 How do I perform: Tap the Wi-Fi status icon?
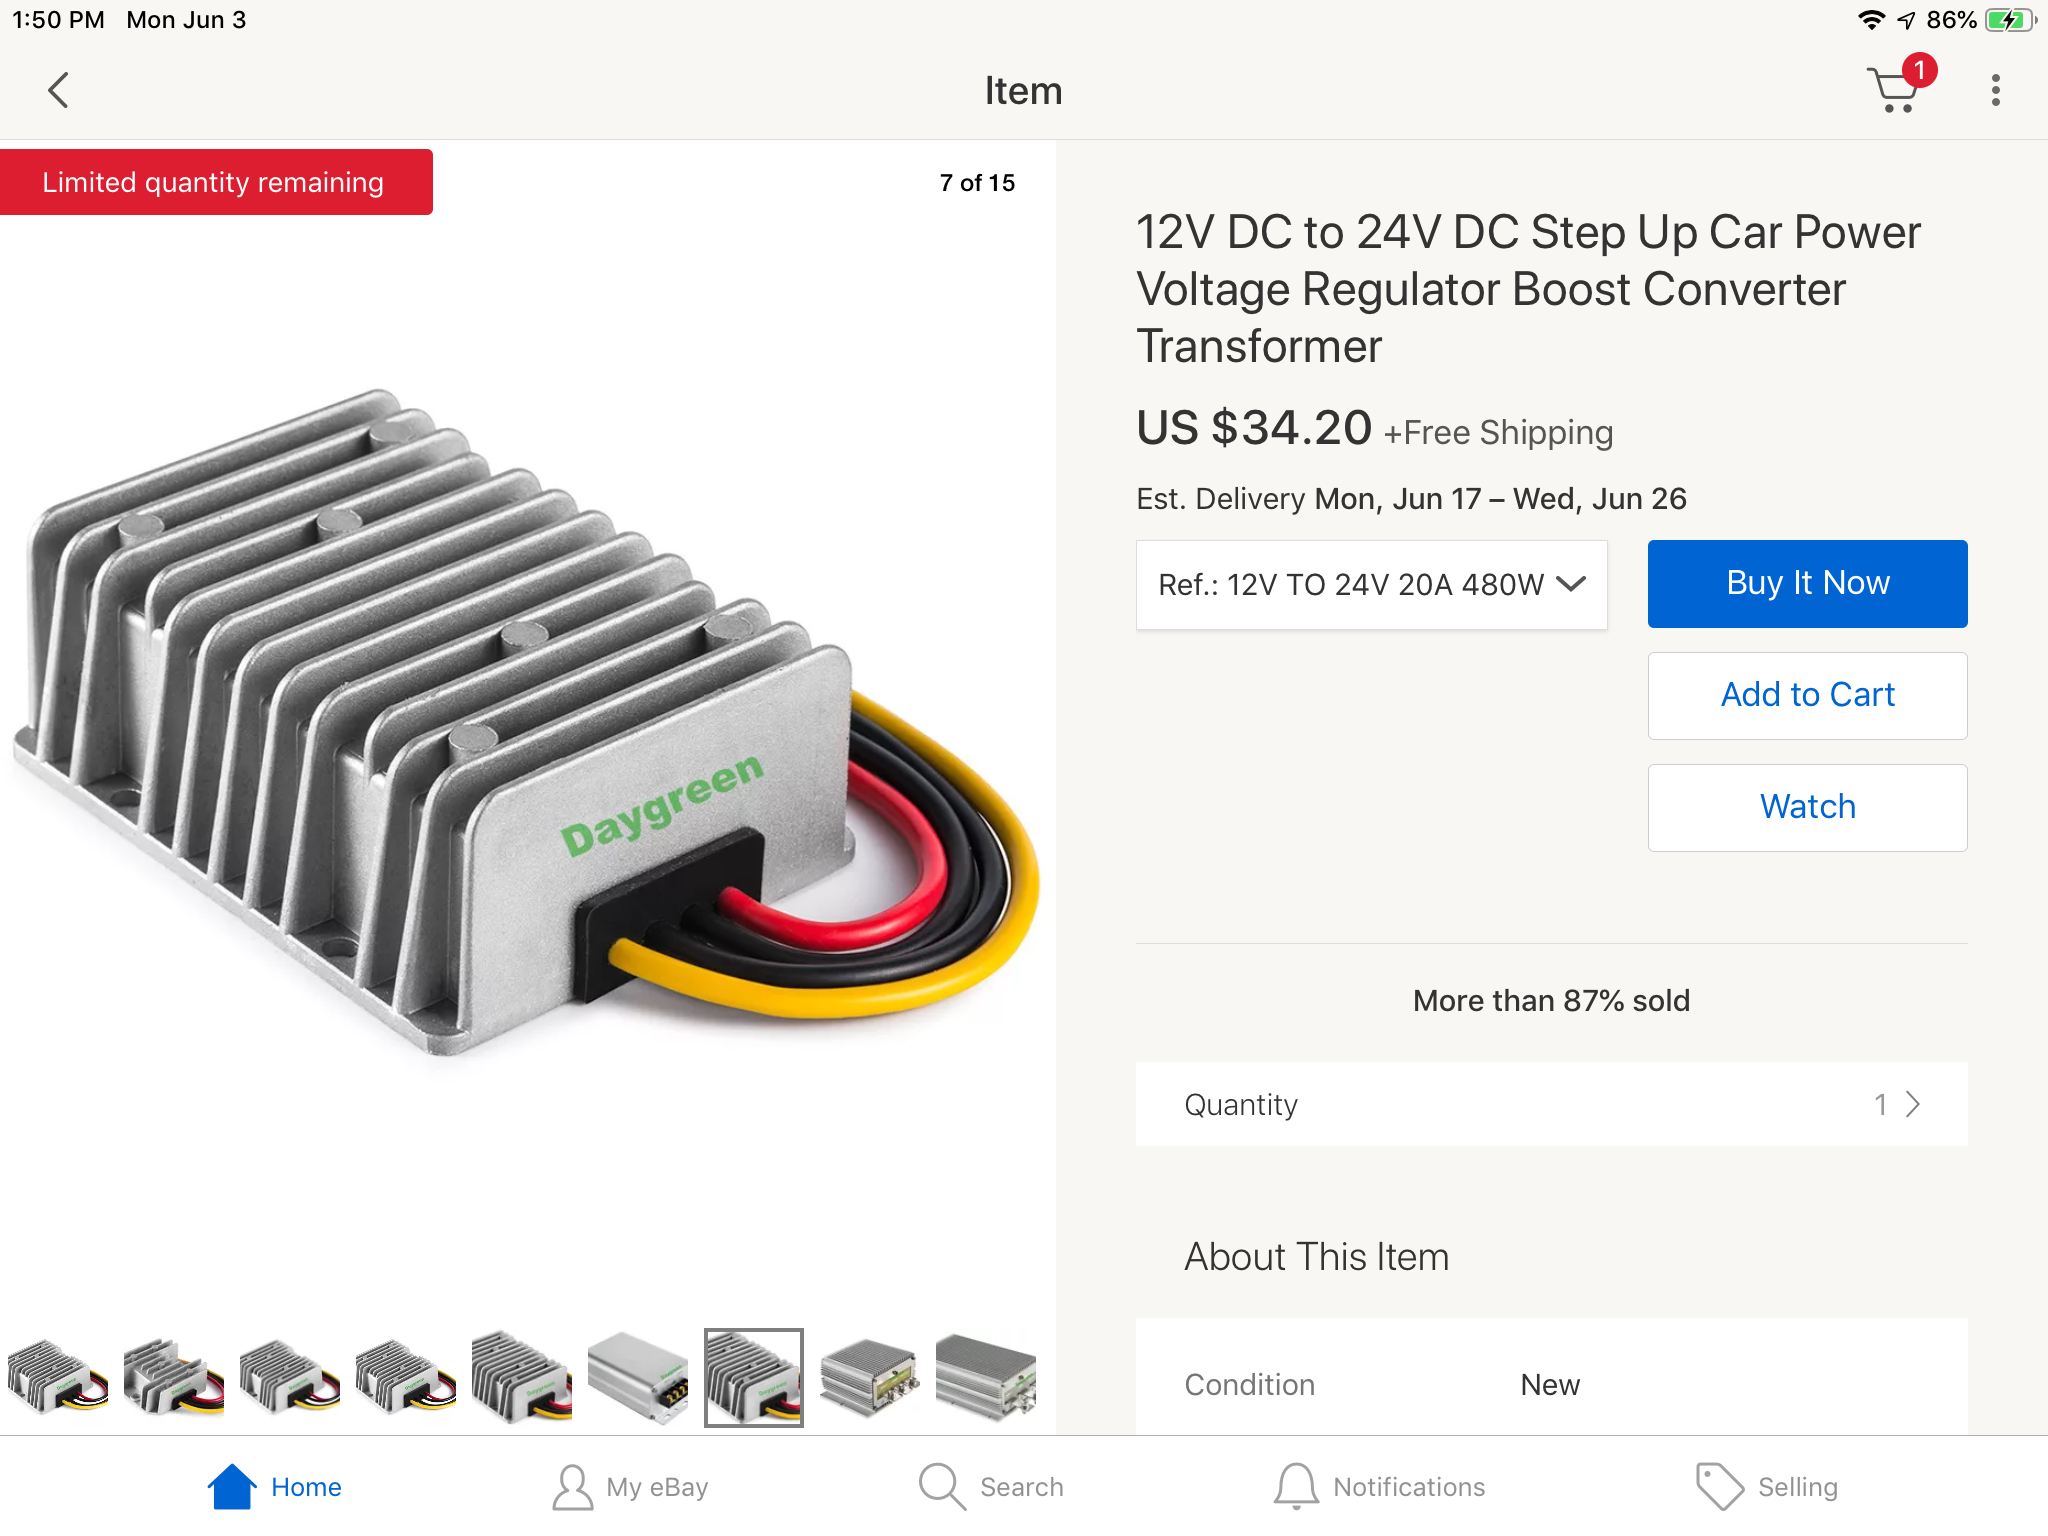tap(1871, 20)
